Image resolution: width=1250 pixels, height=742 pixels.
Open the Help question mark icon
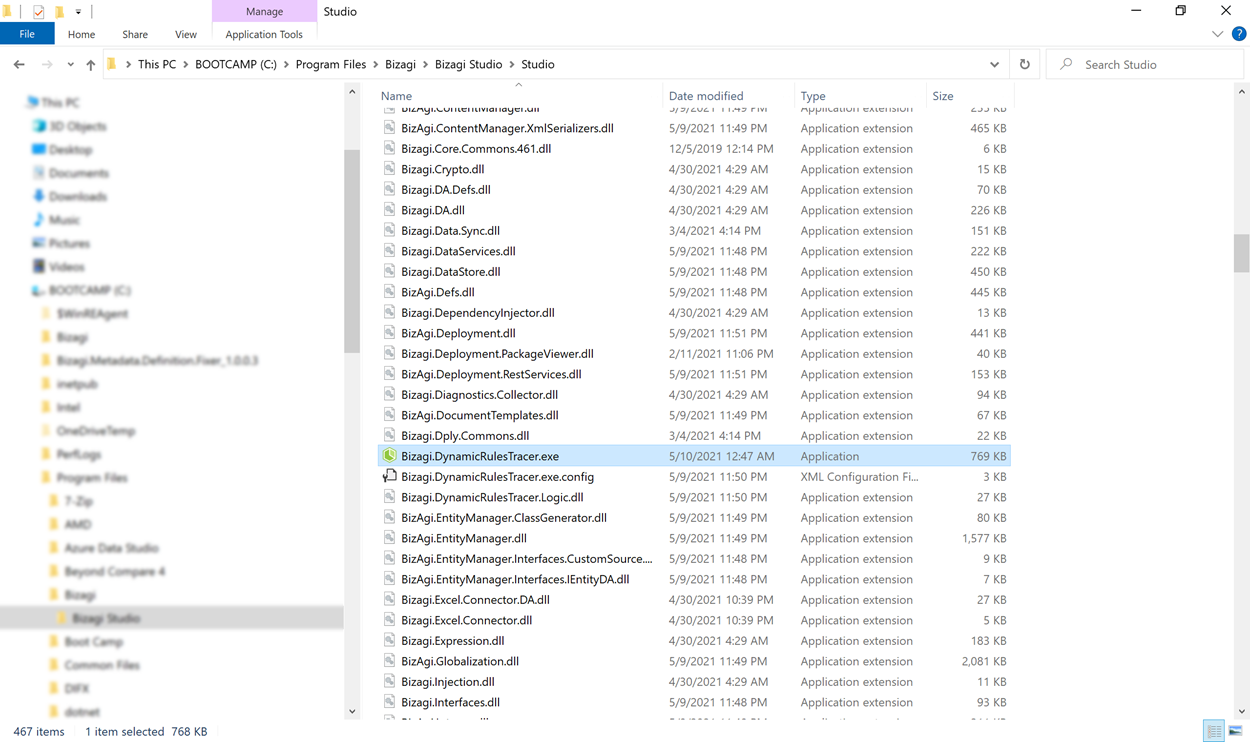(x=1239, y=34)
